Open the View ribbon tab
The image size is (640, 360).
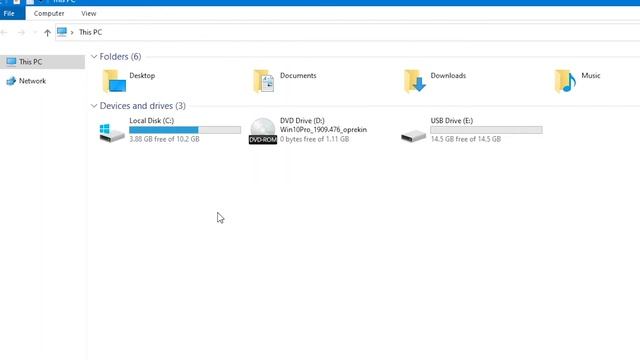coord(89,13)
